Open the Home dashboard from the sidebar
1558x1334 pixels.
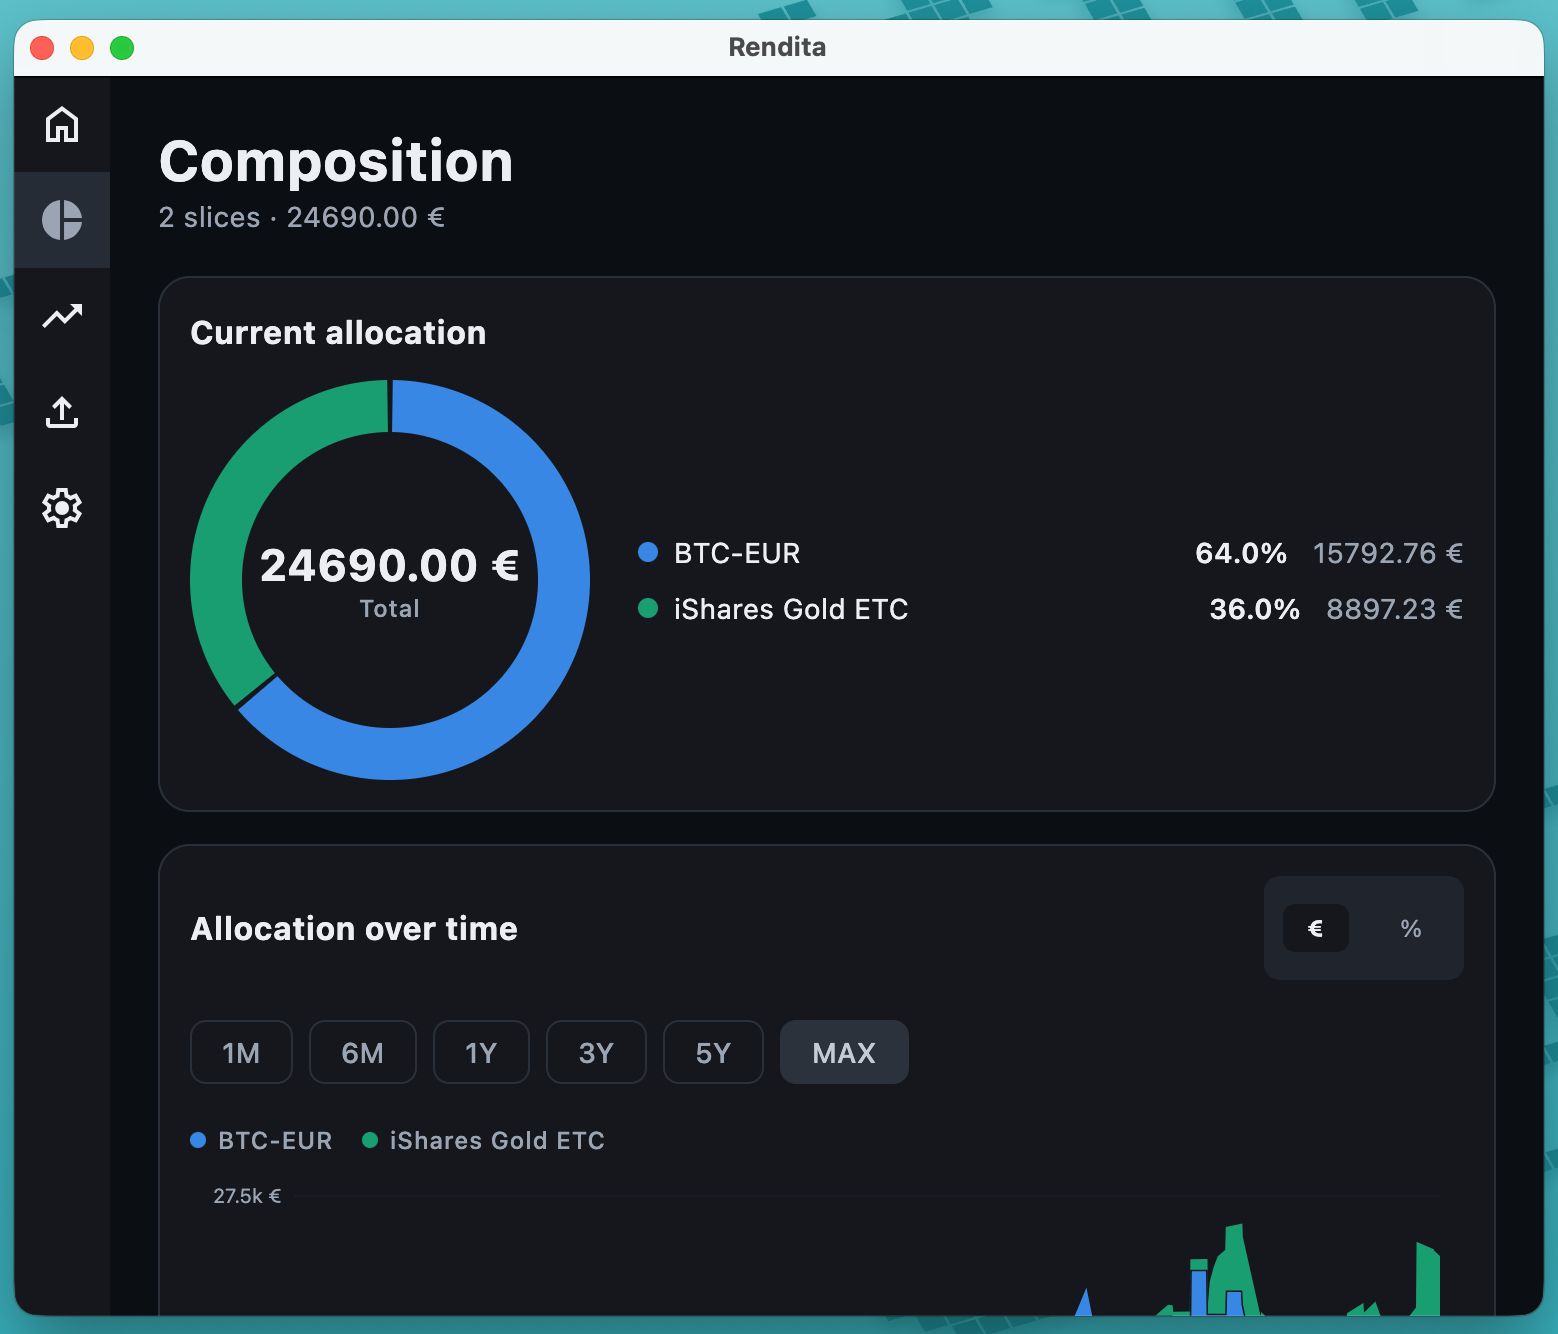62,124
